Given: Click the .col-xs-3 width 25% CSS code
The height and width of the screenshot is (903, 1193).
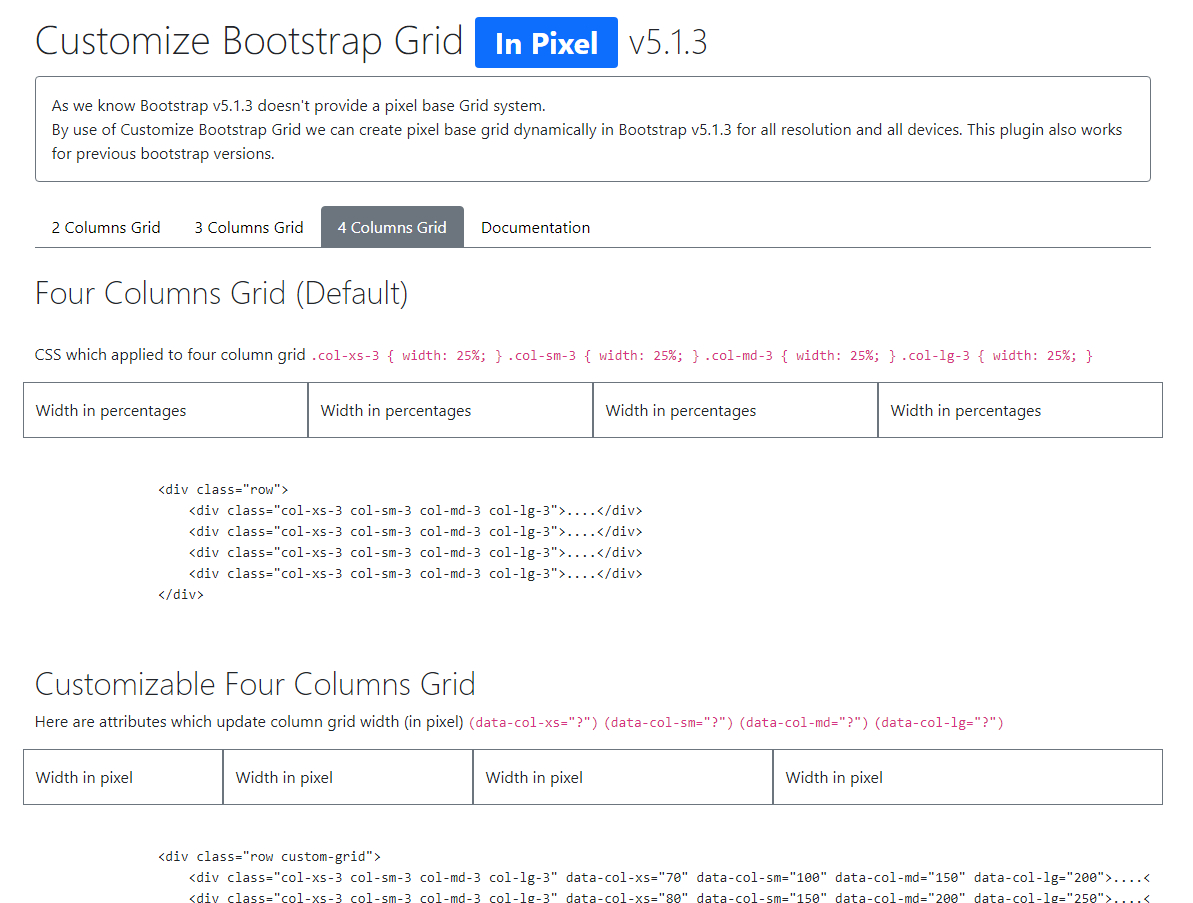Looking at the screenshot, I should point(406,355).
